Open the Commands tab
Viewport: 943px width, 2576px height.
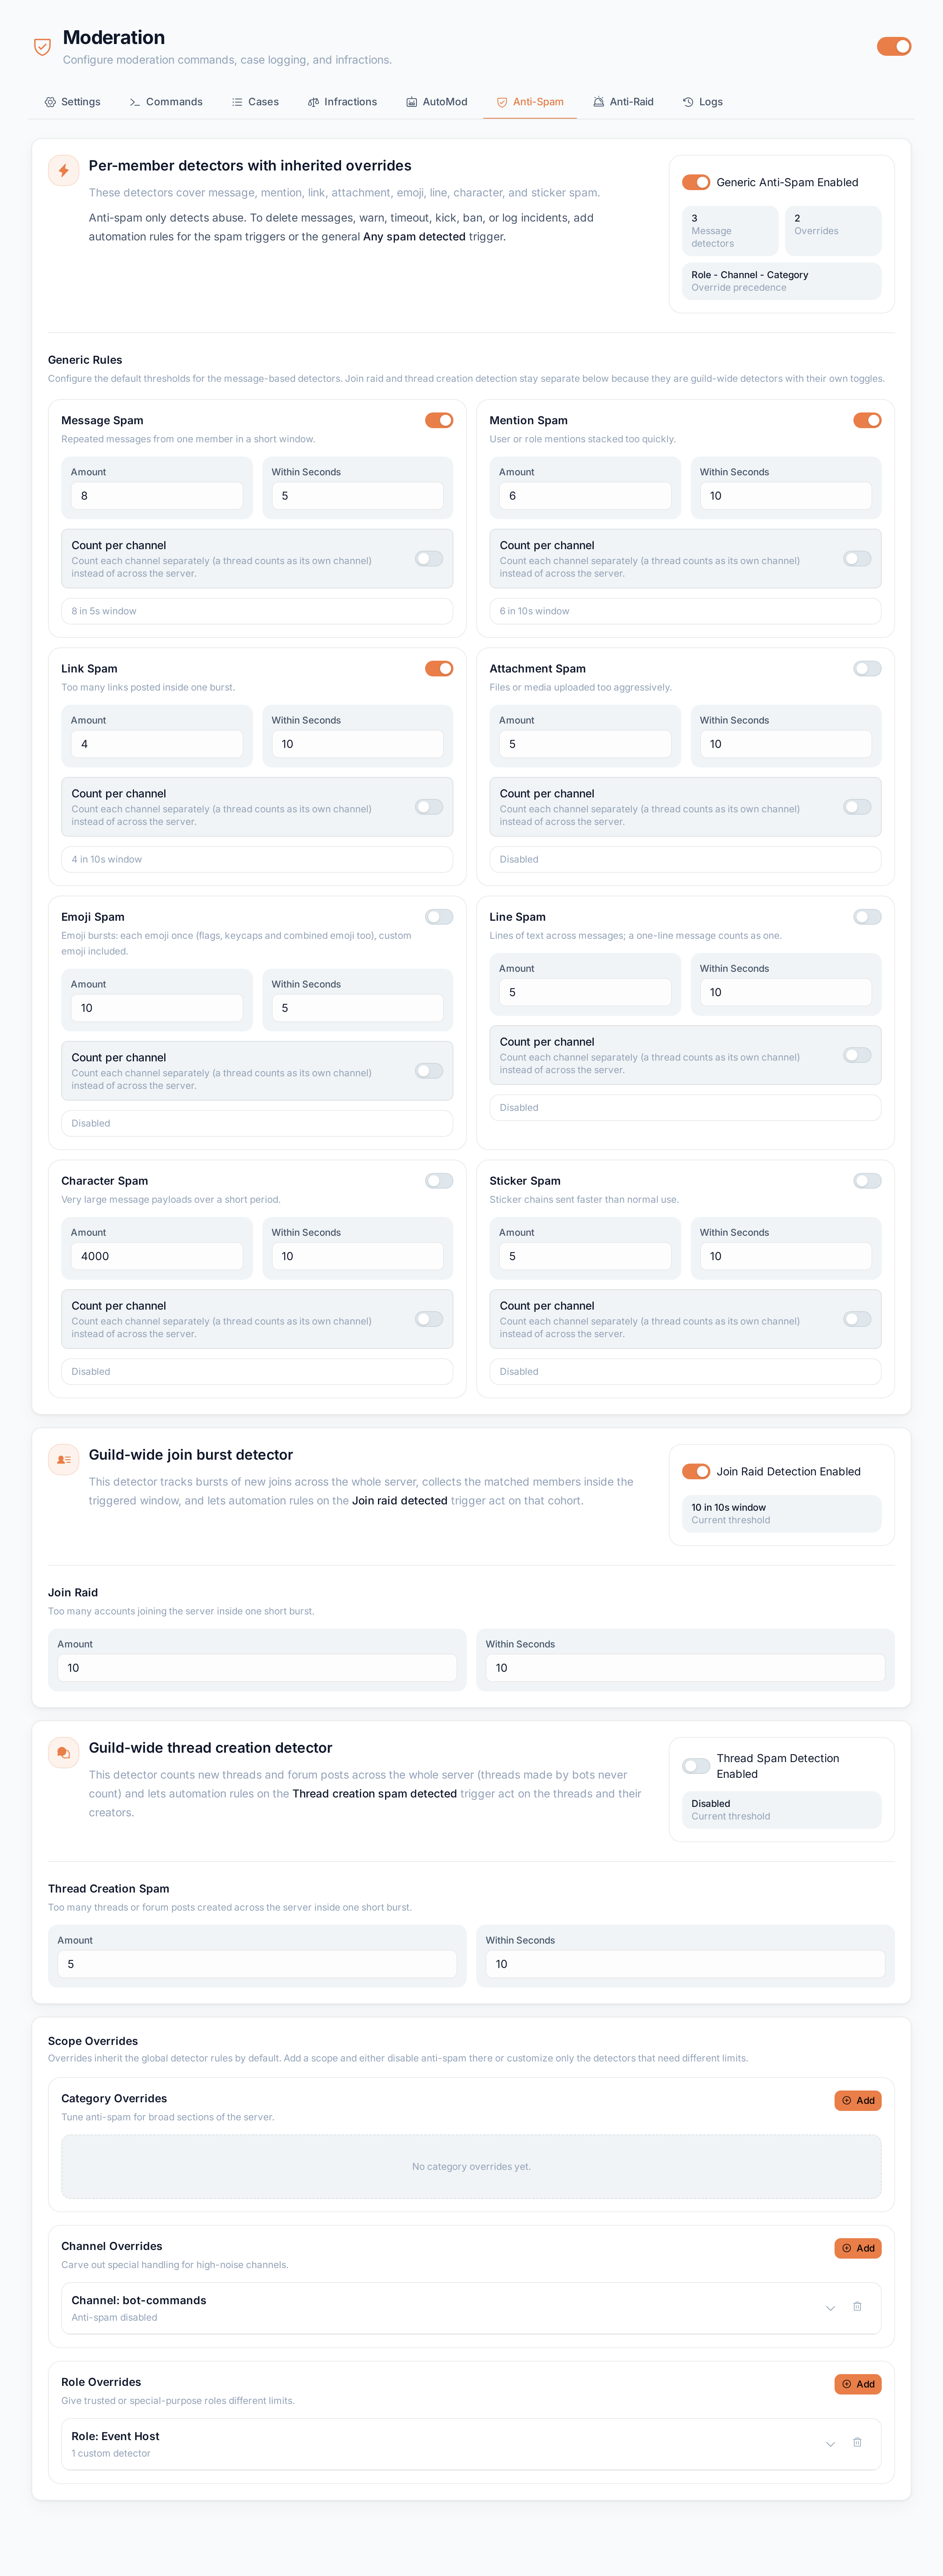pyautogui.click(x=166, y=102)
